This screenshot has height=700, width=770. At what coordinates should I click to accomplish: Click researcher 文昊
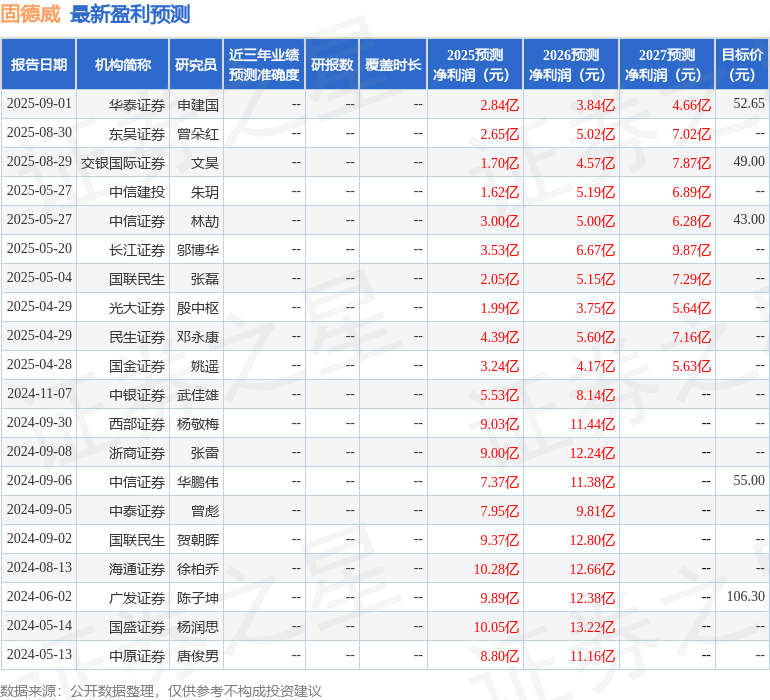tap(205, 163)
